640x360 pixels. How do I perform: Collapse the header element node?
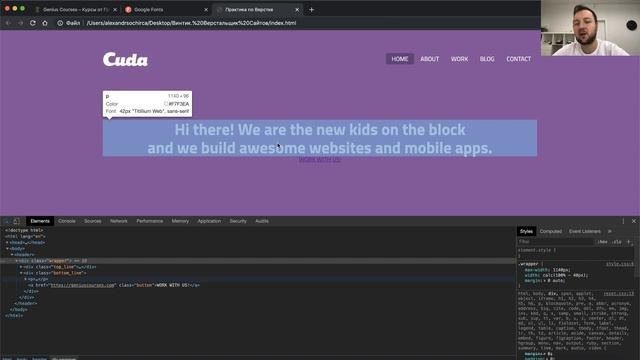pos(12,255)
